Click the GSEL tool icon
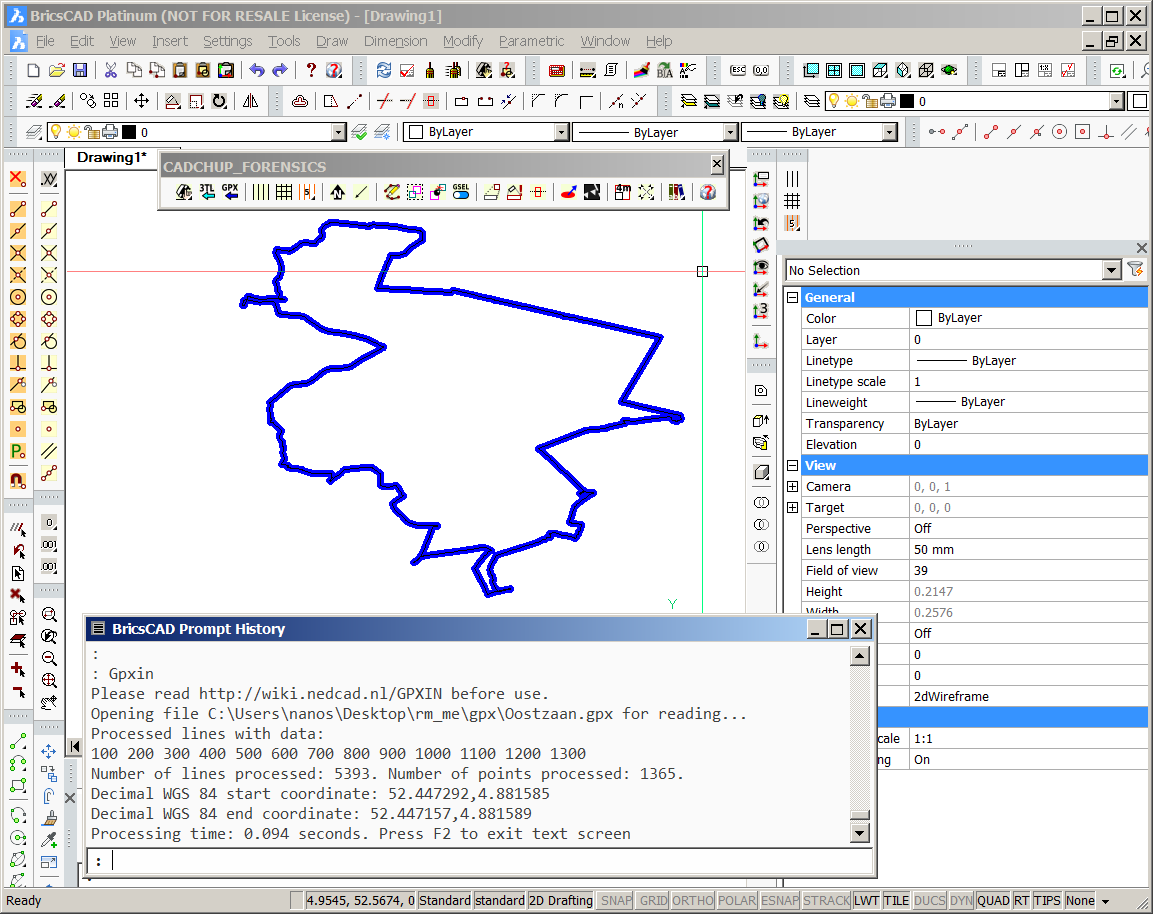 pyautogui.click(x=461, y=192)
